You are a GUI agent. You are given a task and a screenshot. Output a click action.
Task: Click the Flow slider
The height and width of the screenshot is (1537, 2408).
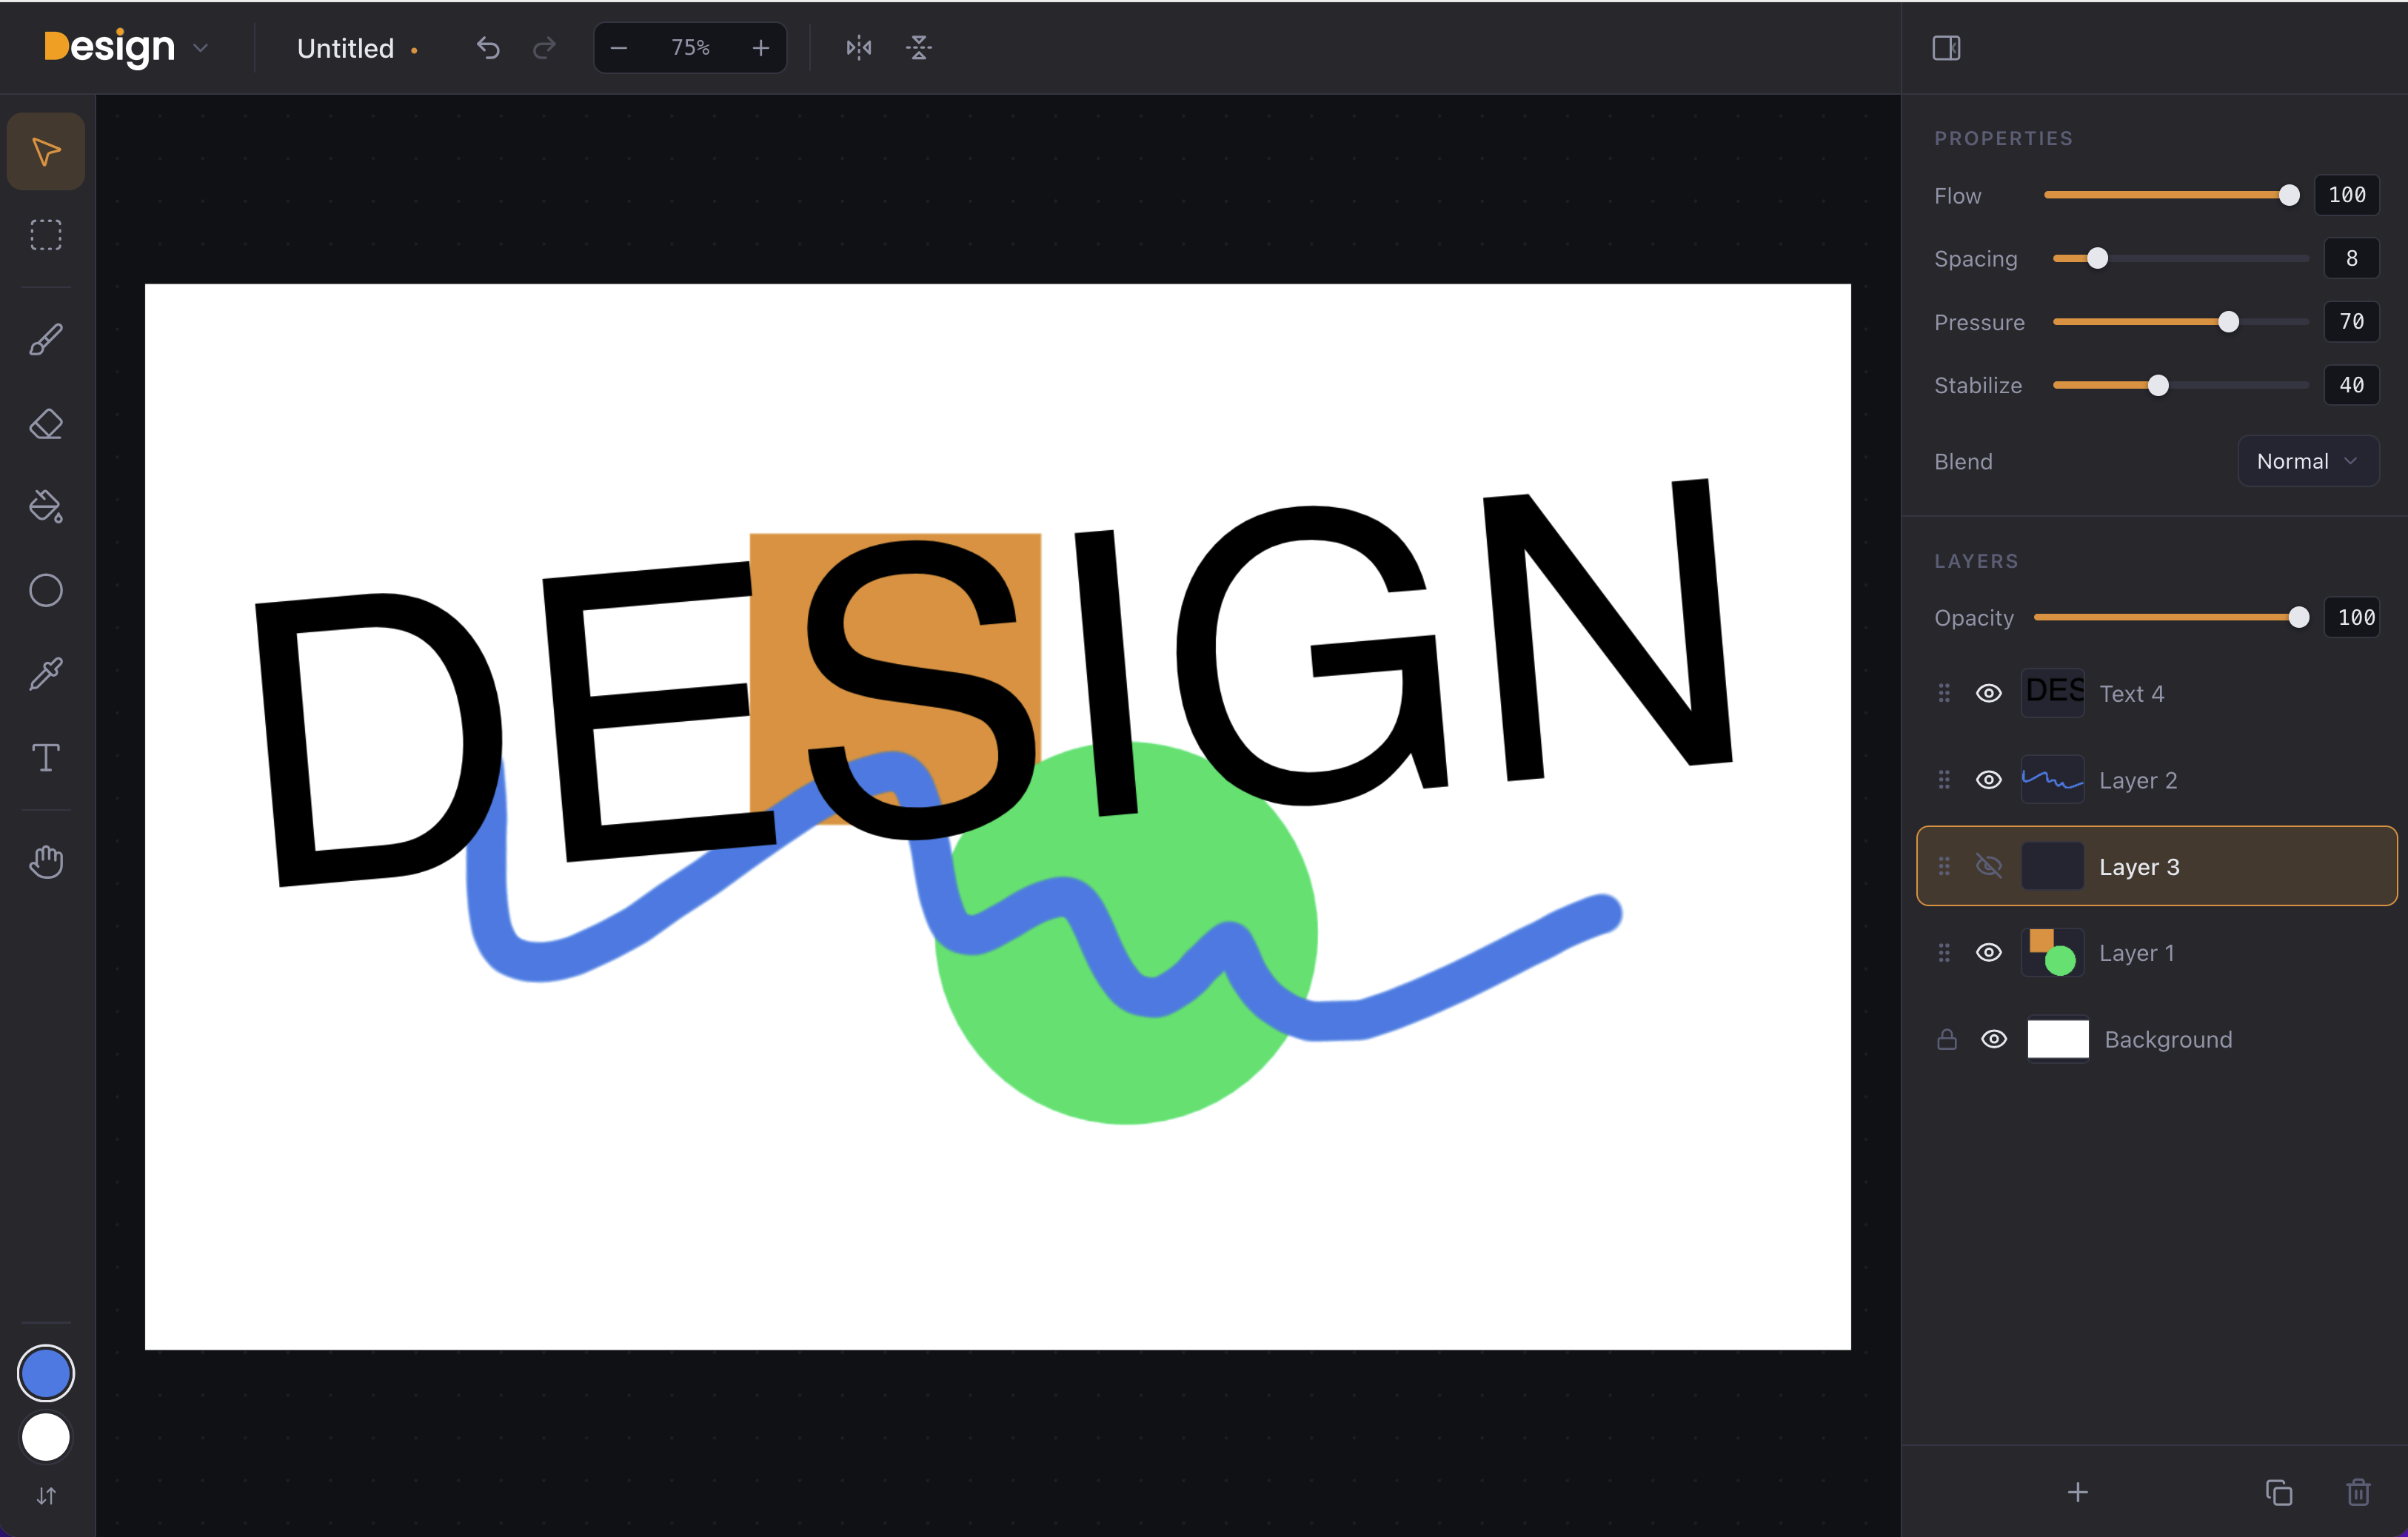(2171, 195)
